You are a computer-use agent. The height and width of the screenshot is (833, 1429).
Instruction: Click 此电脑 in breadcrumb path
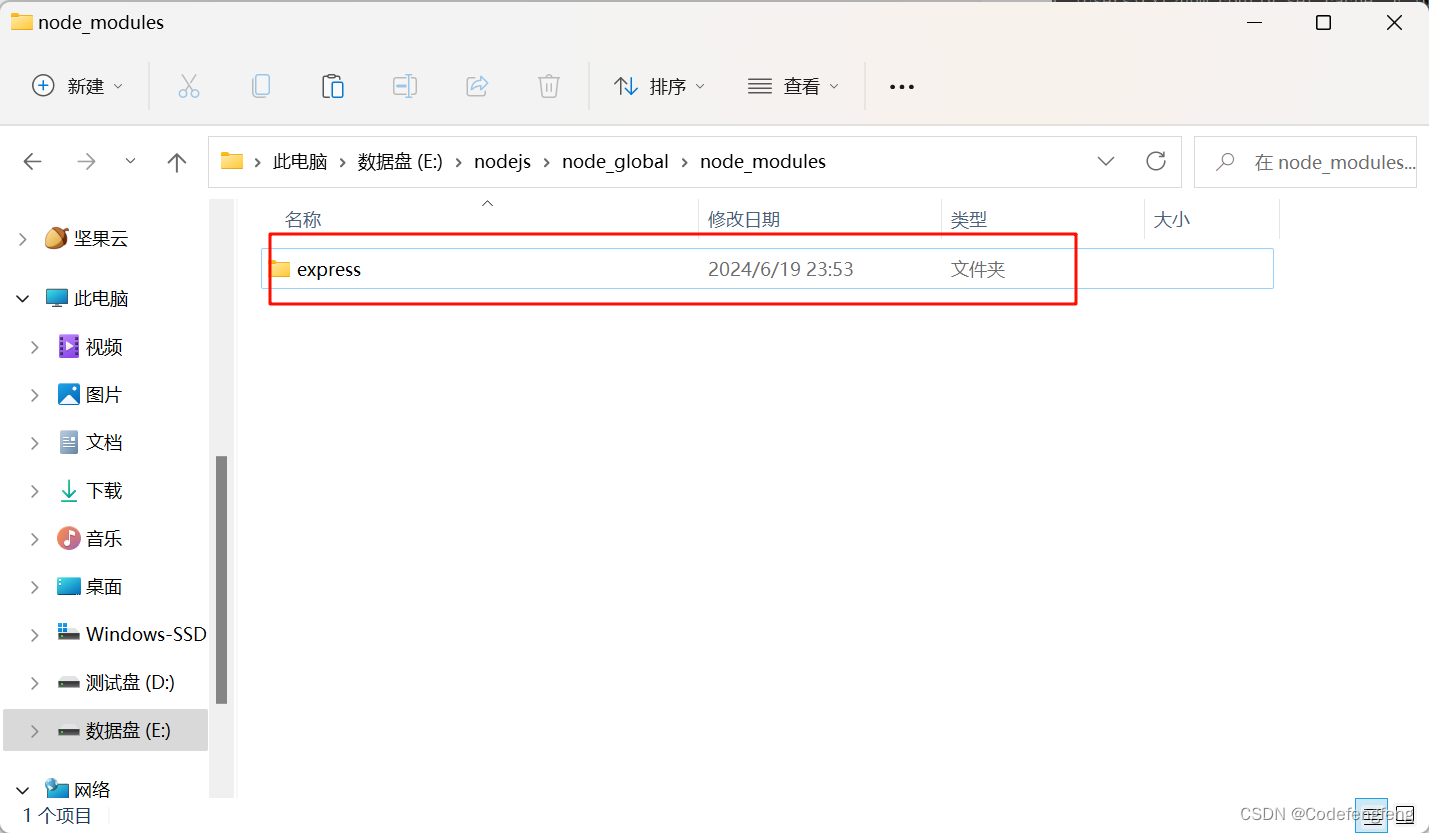300,161
